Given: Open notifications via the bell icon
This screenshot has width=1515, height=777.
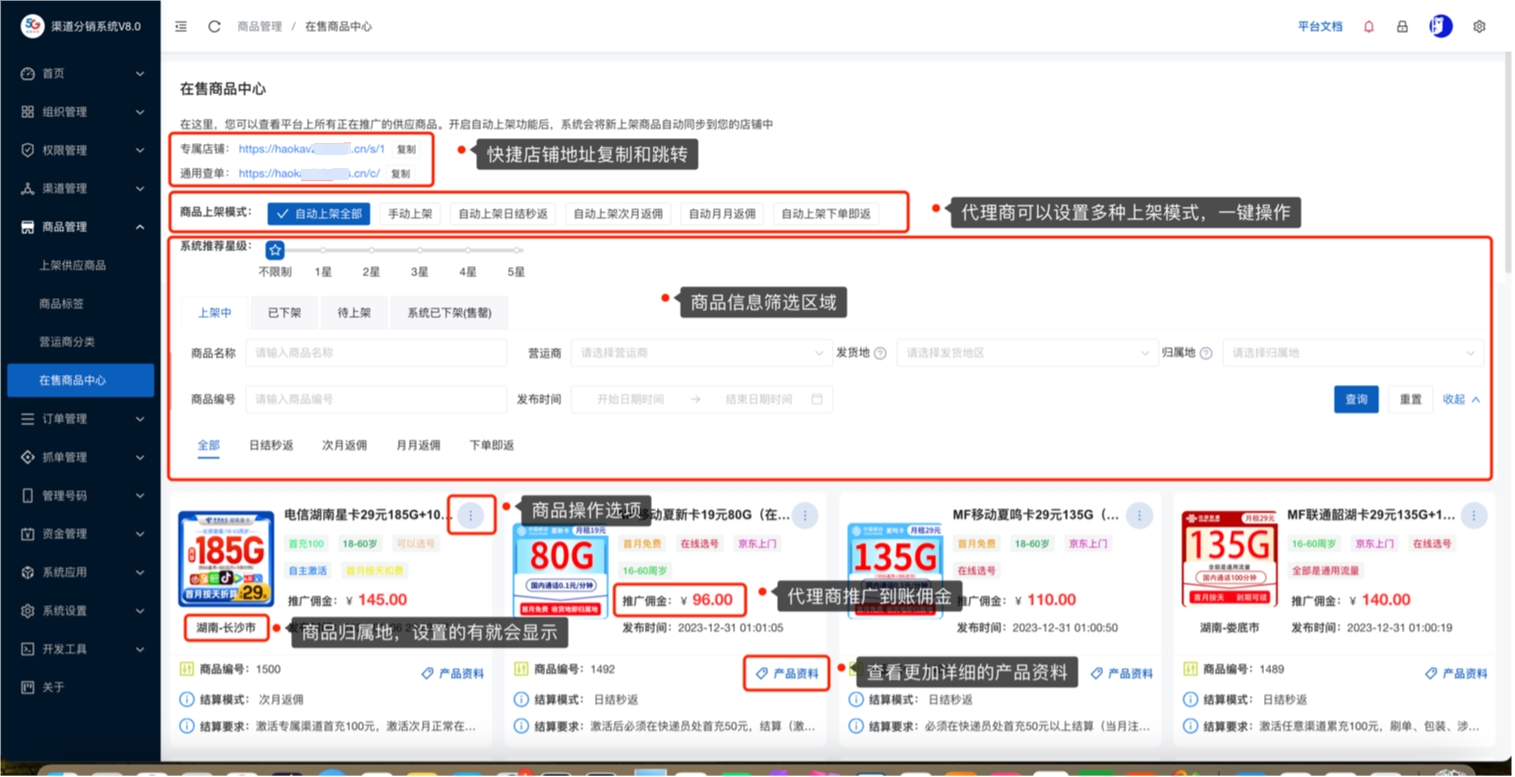Looking at the screenshot, I should coord(1369,27).
